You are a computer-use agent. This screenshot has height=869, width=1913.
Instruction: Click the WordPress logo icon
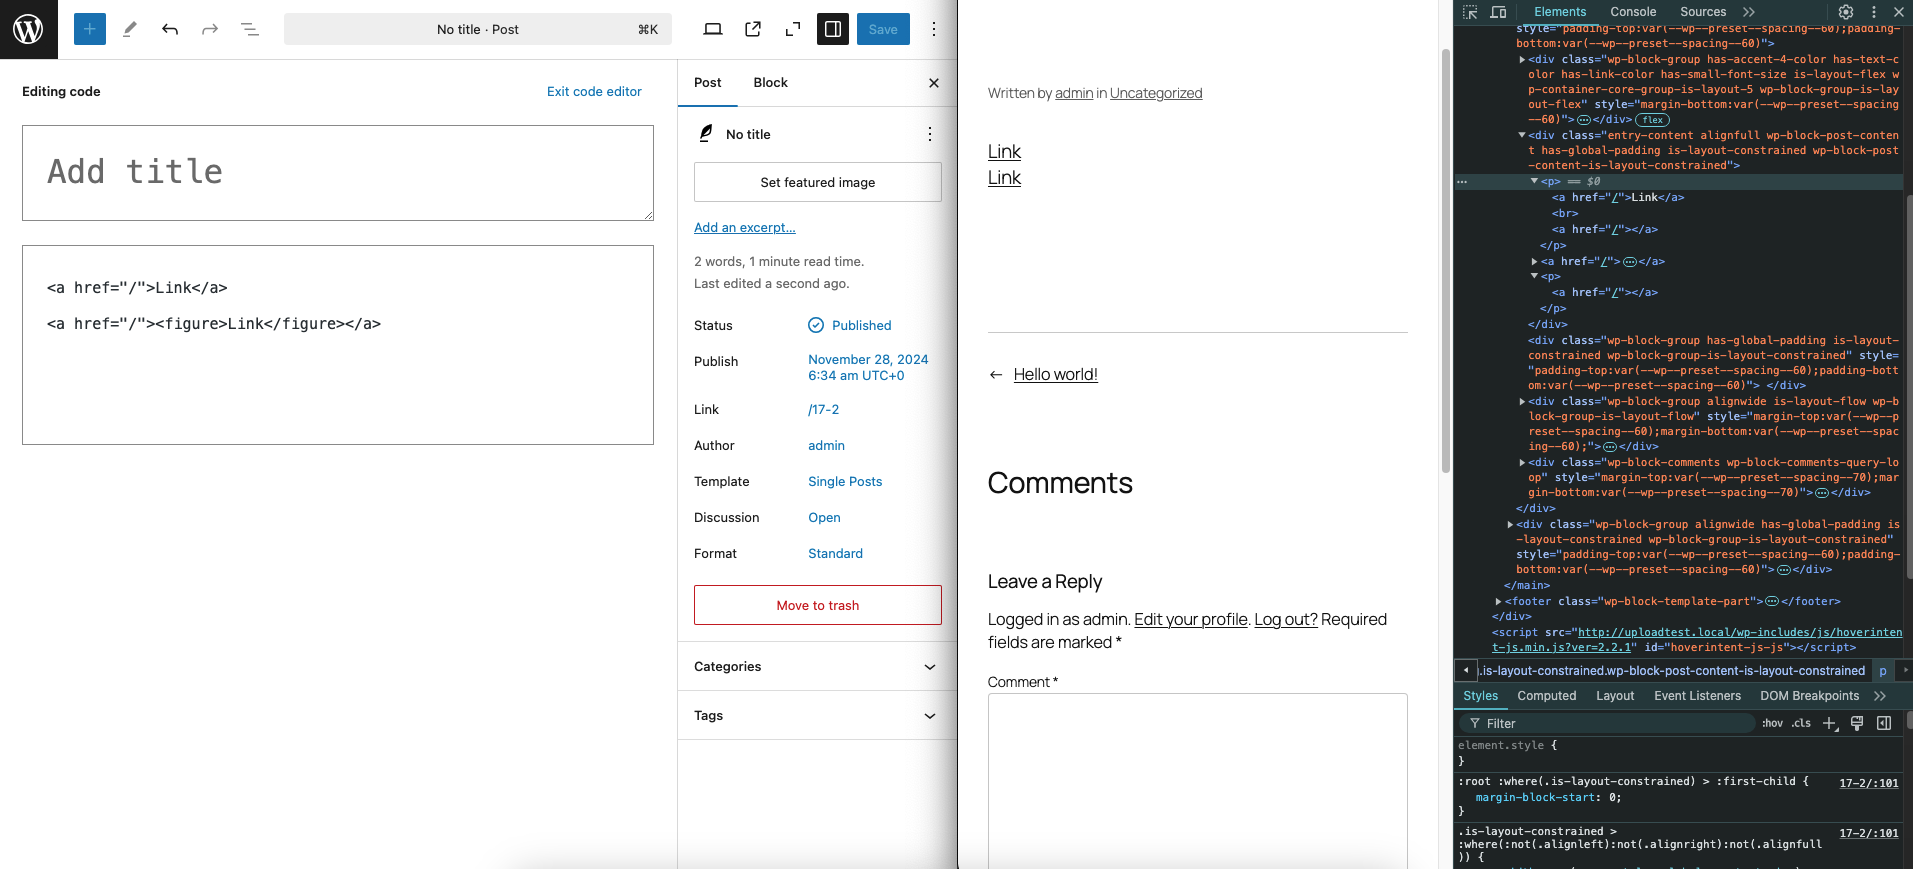[x=28, y=29]
